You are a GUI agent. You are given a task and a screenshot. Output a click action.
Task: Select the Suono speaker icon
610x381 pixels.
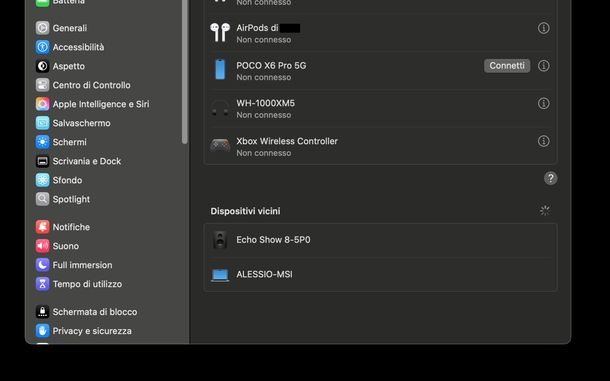point(42,246)
